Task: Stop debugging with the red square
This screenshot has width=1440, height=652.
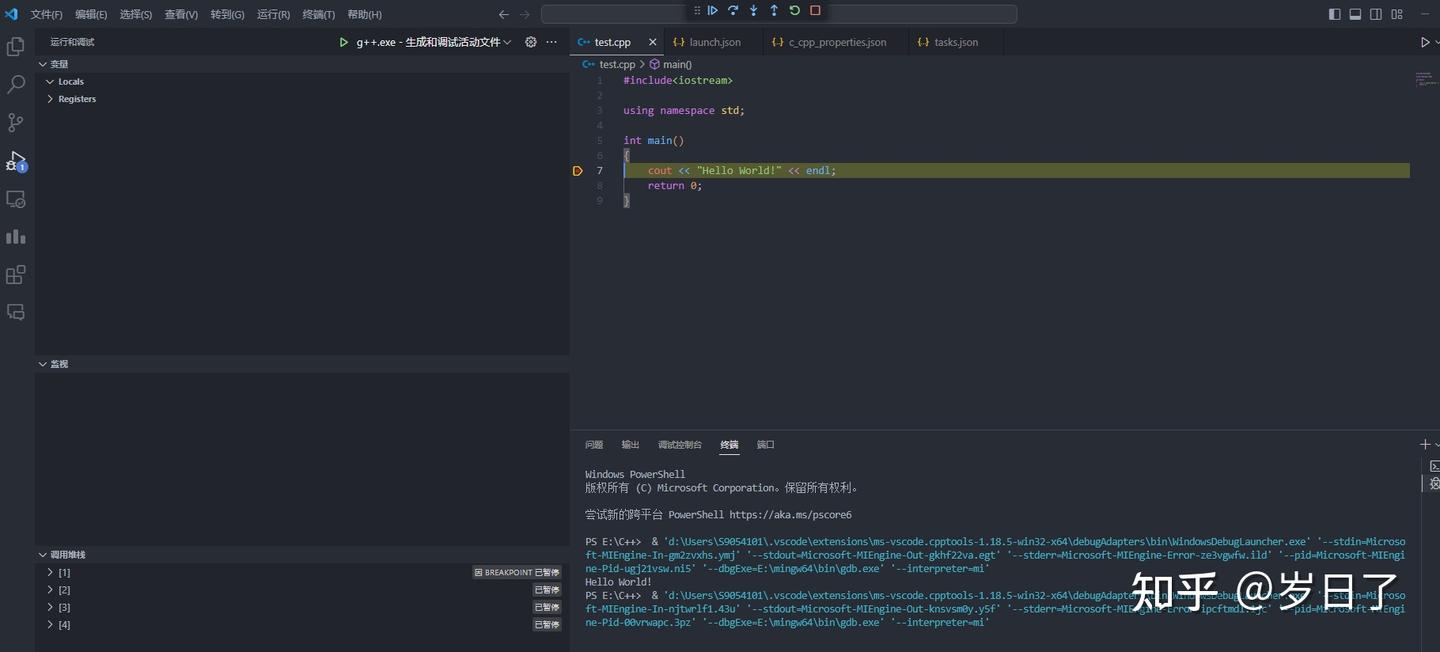Action: coord(815,10)
